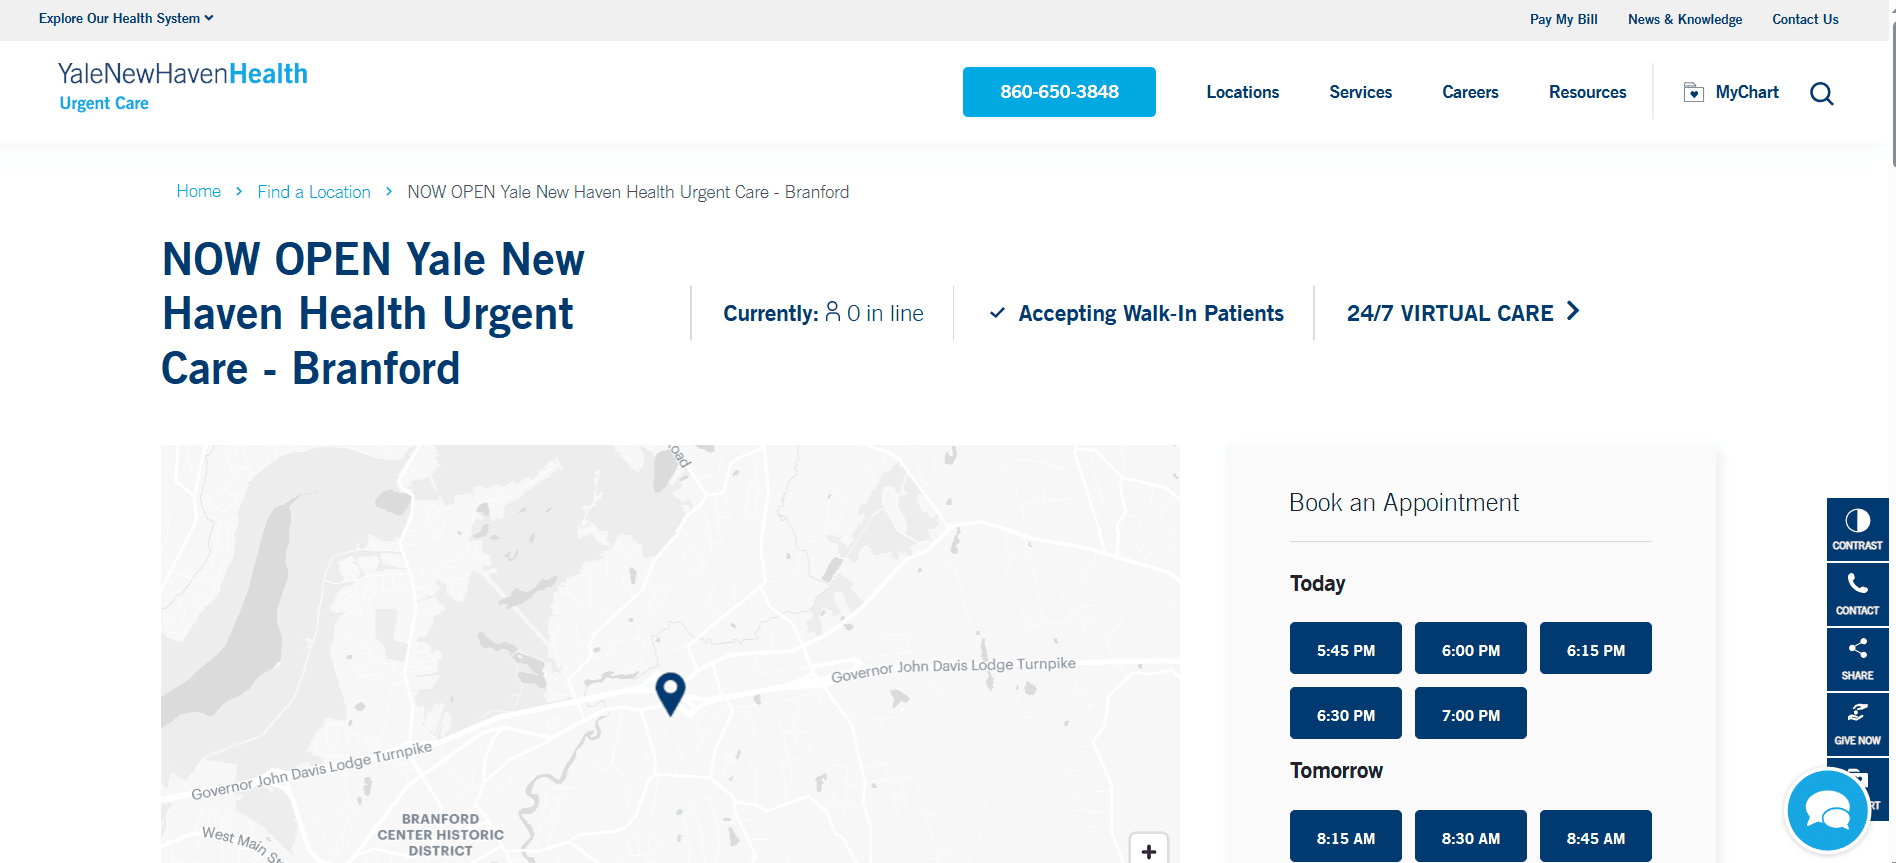Click Find a Location breadcrumb

point(314,192)
